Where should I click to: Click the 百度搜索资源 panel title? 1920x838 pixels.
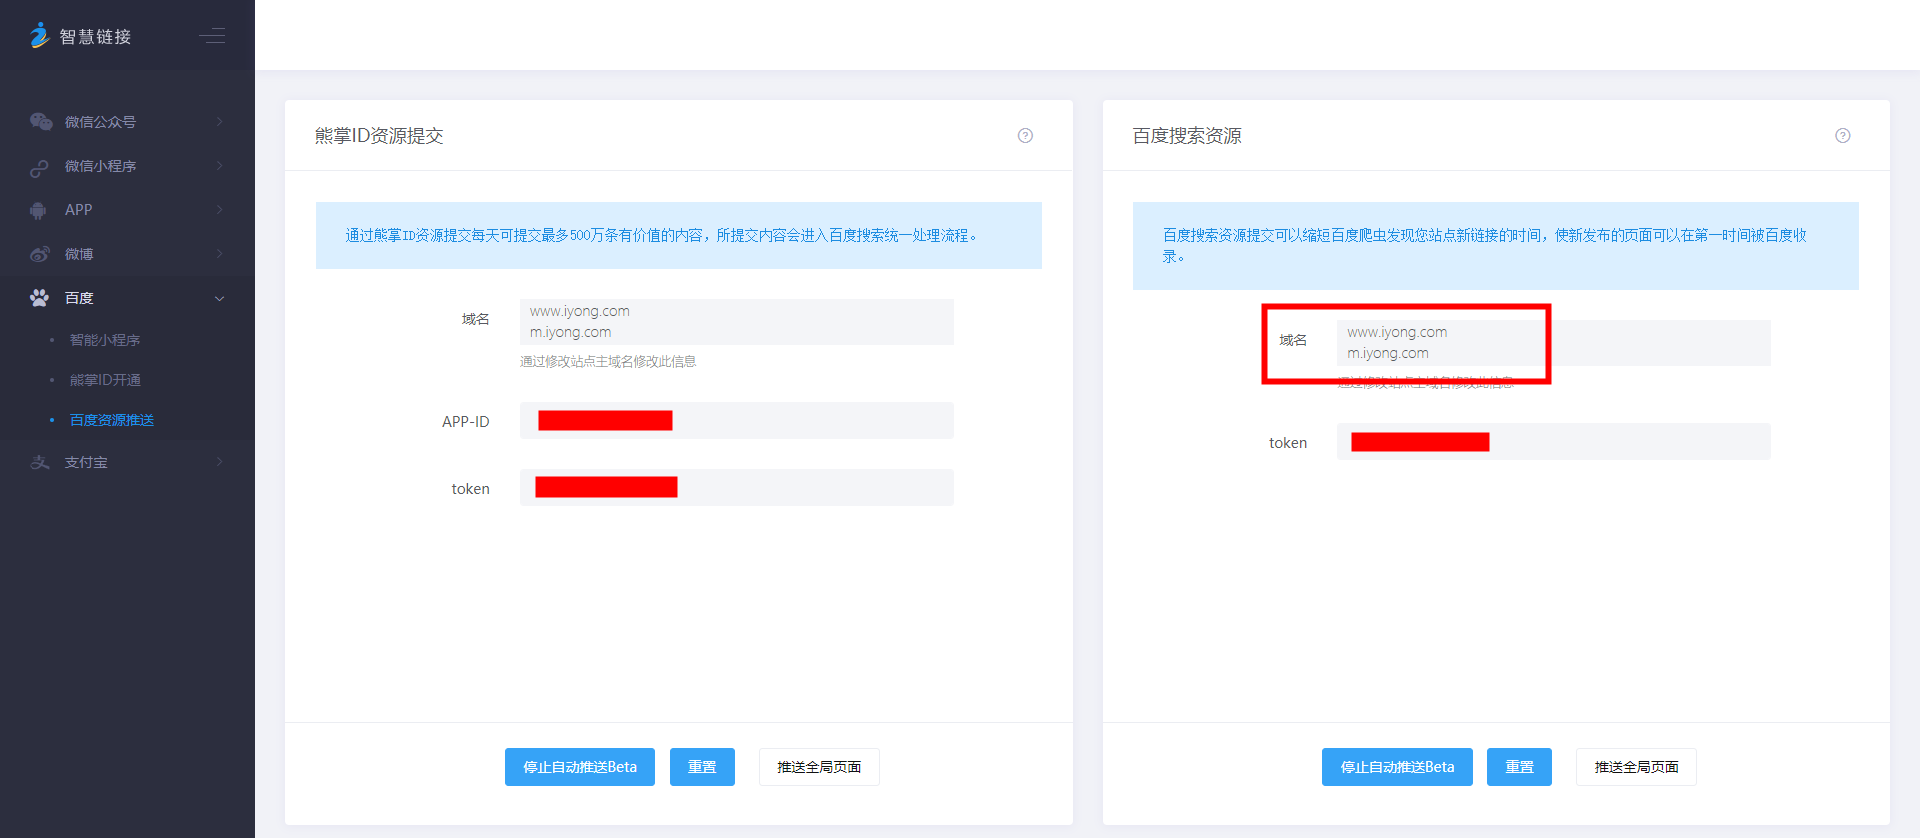[x=1187, y=136]
